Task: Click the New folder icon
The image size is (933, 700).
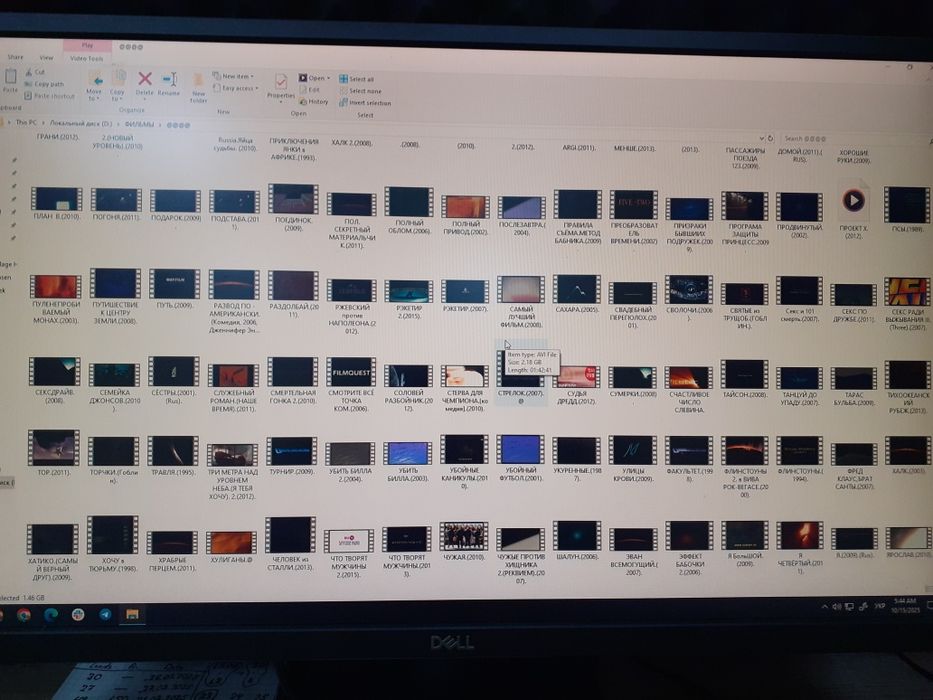Action: [198, 80]
